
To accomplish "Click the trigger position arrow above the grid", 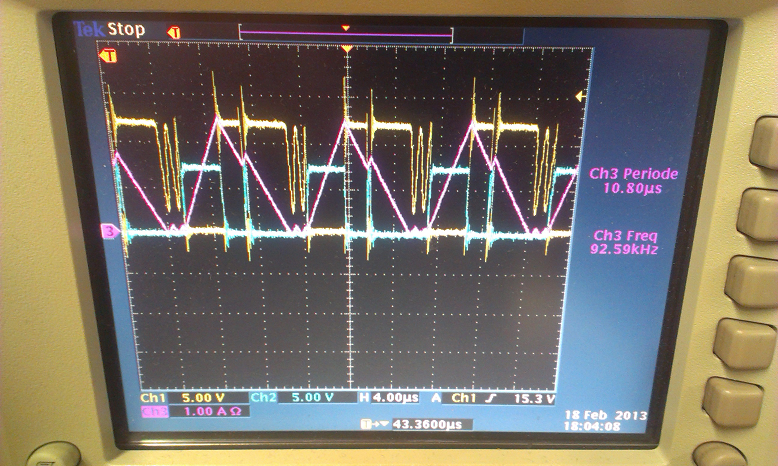I will 347,49.
